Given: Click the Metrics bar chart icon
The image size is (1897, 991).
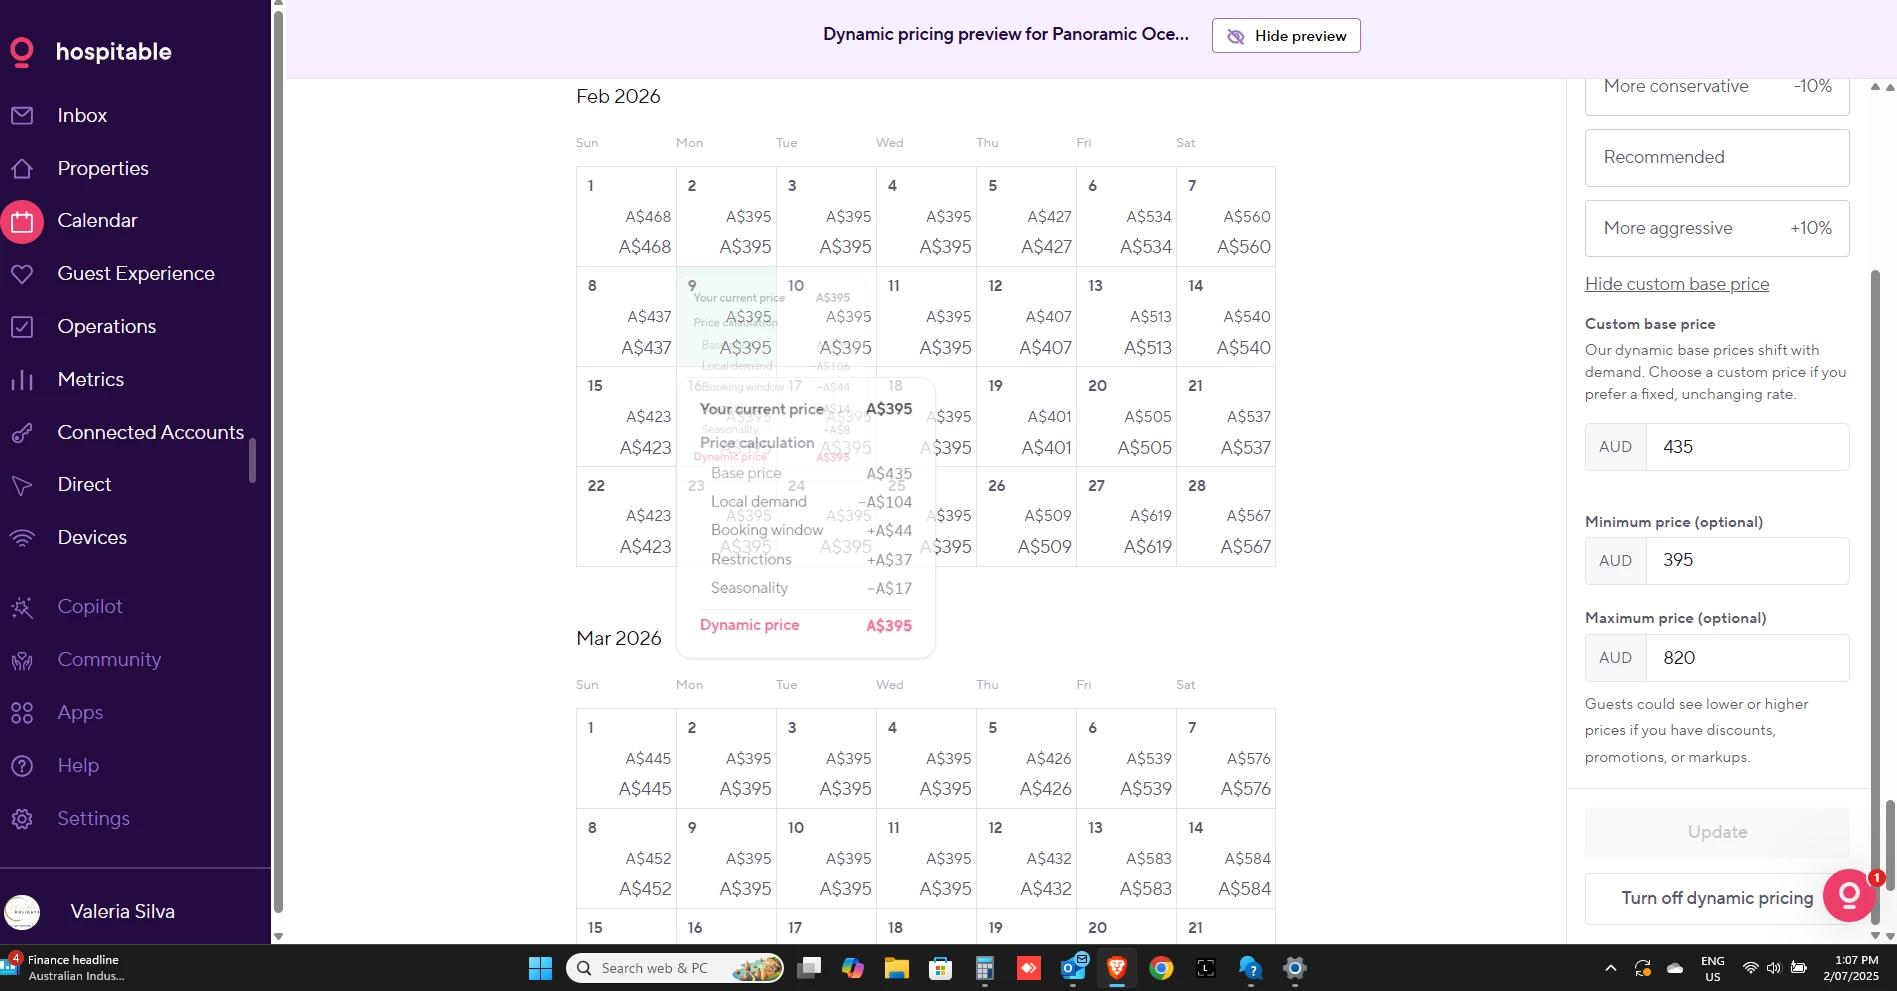Looking at the screenshot, I should pyautogui.click(x=22, y=380).
